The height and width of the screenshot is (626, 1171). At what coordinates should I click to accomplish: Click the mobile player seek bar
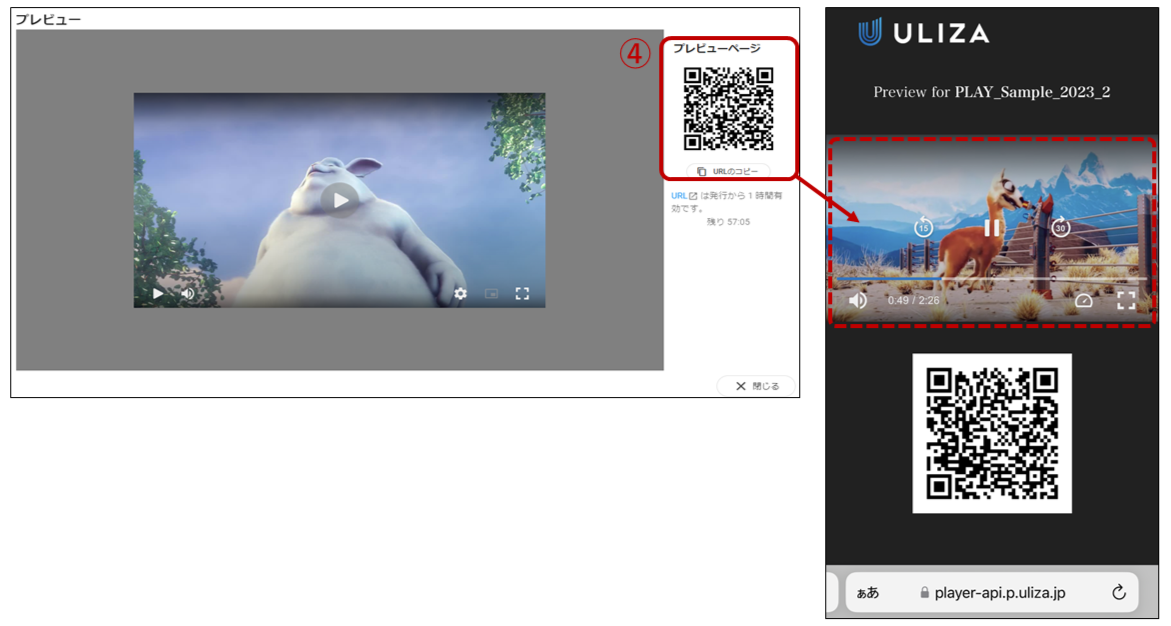pyautogui.click(x=990, y=278)
